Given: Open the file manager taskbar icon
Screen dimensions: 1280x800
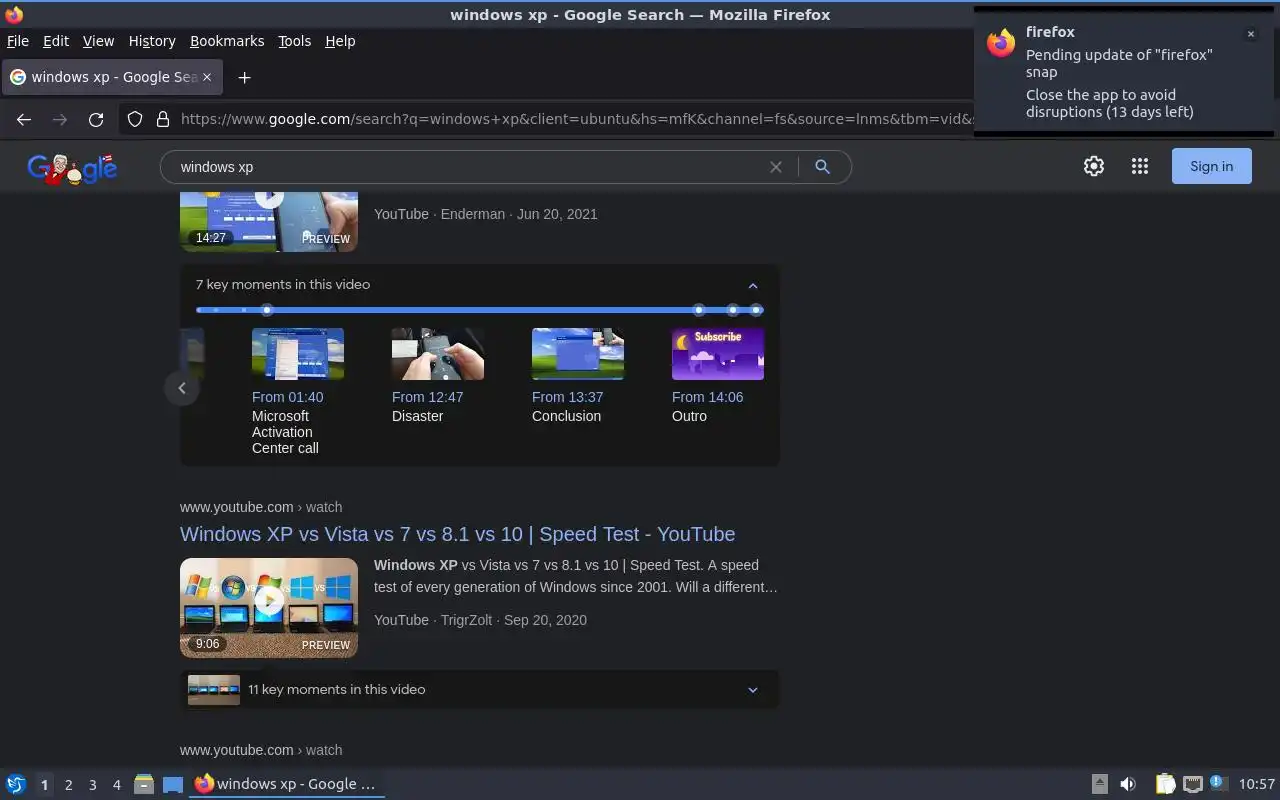Looking at the screenshot, I should (x=144, y=784).
